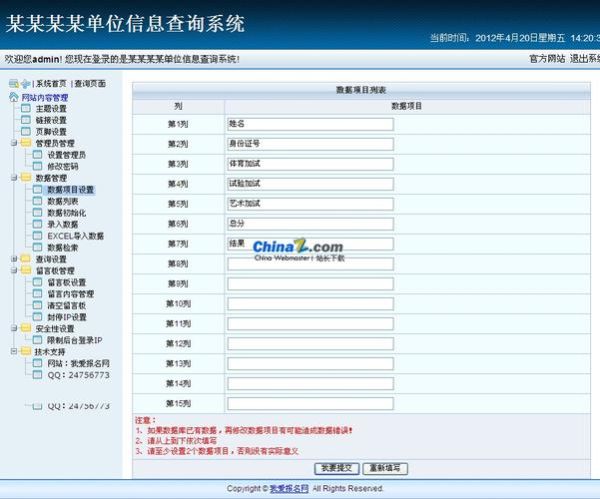Click the page icon next to 录入数据
600x499 pixels.
click(x=38, y=224)
